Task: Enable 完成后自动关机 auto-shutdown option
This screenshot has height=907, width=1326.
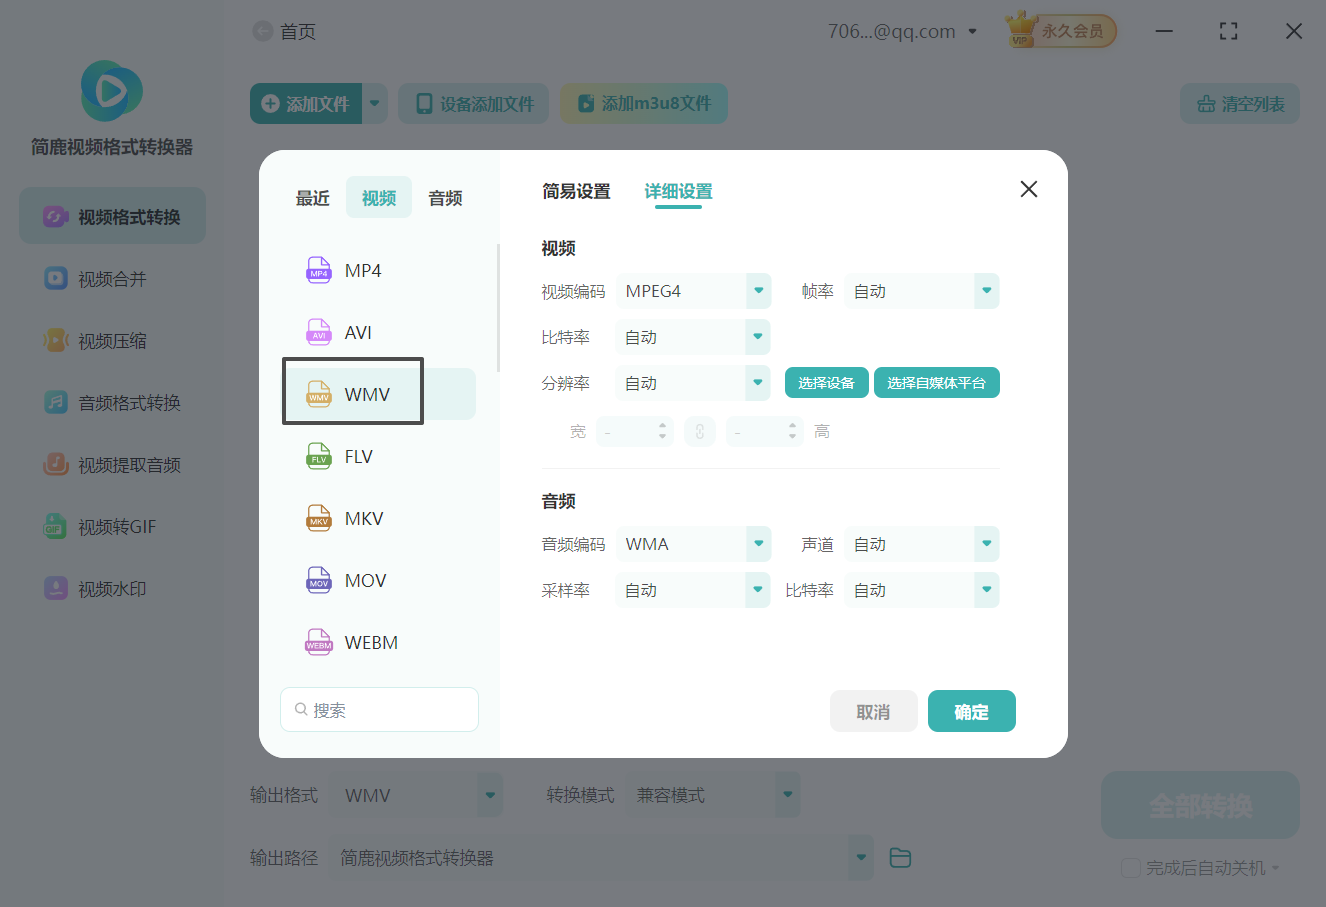Action: click(1131, 868)
